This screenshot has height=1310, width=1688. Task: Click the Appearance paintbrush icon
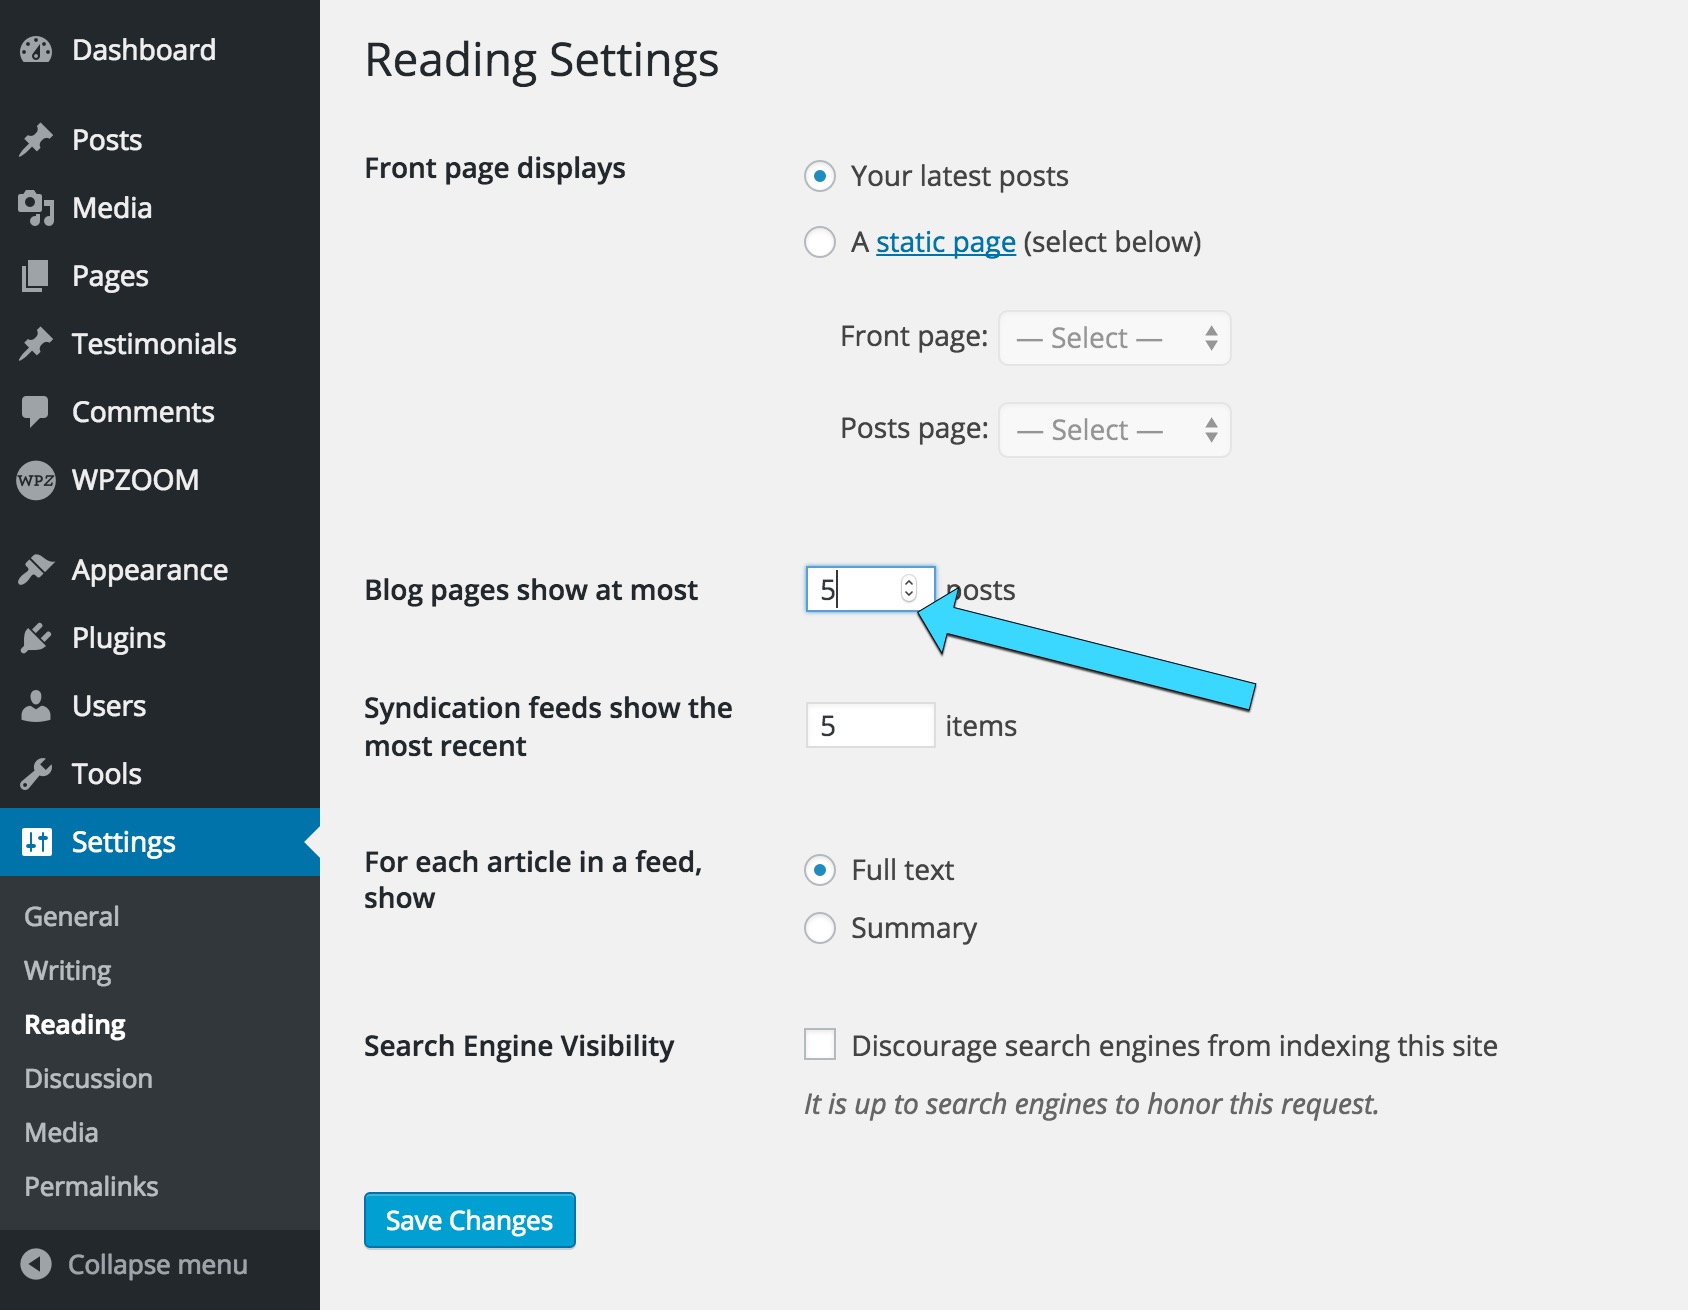(x=36, y=570)
